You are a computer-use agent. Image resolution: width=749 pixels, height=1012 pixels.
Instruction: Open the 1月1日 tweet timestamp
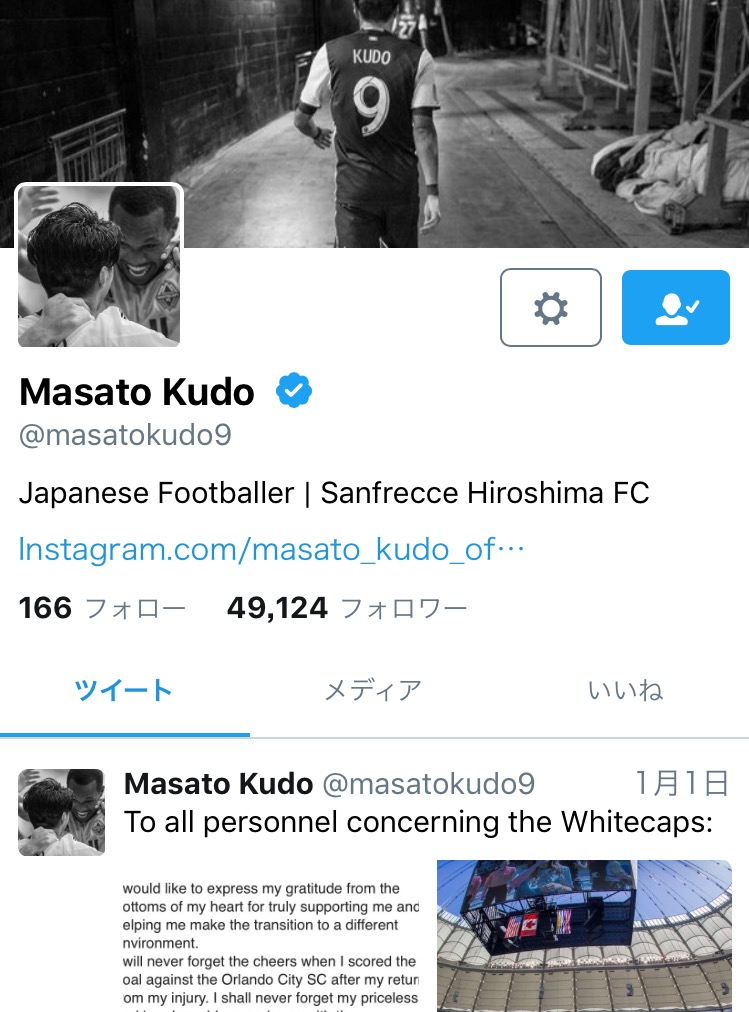682,783
